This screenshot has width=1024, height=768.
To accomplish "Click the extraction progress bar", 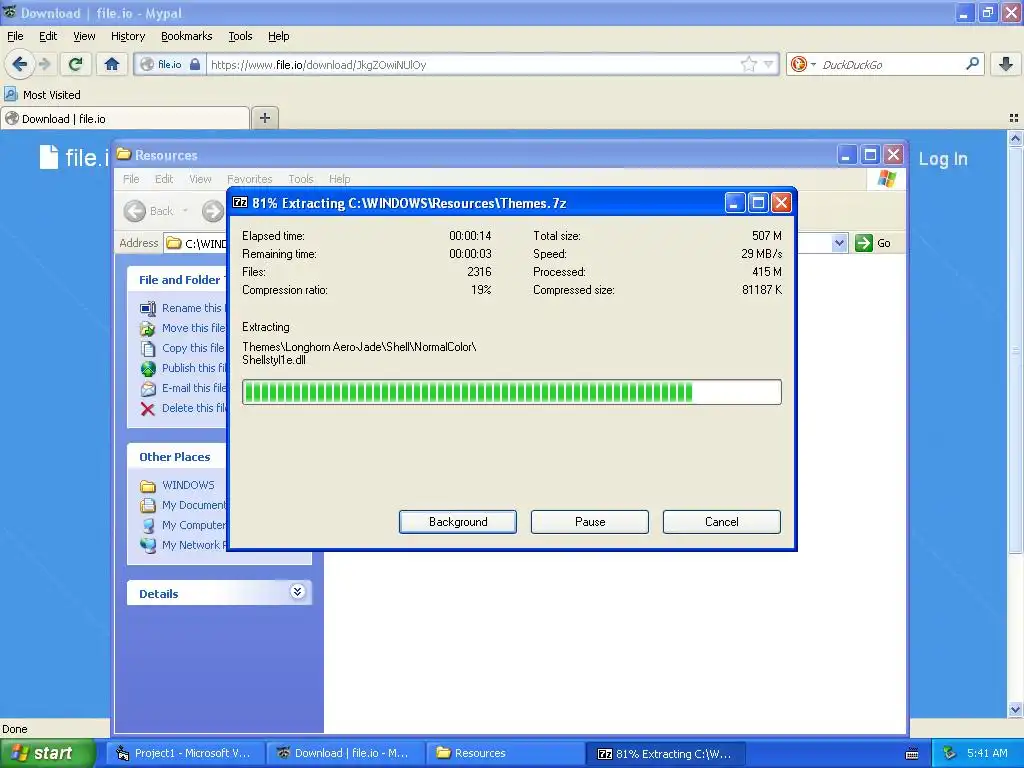I will click(x=511, y=392).
